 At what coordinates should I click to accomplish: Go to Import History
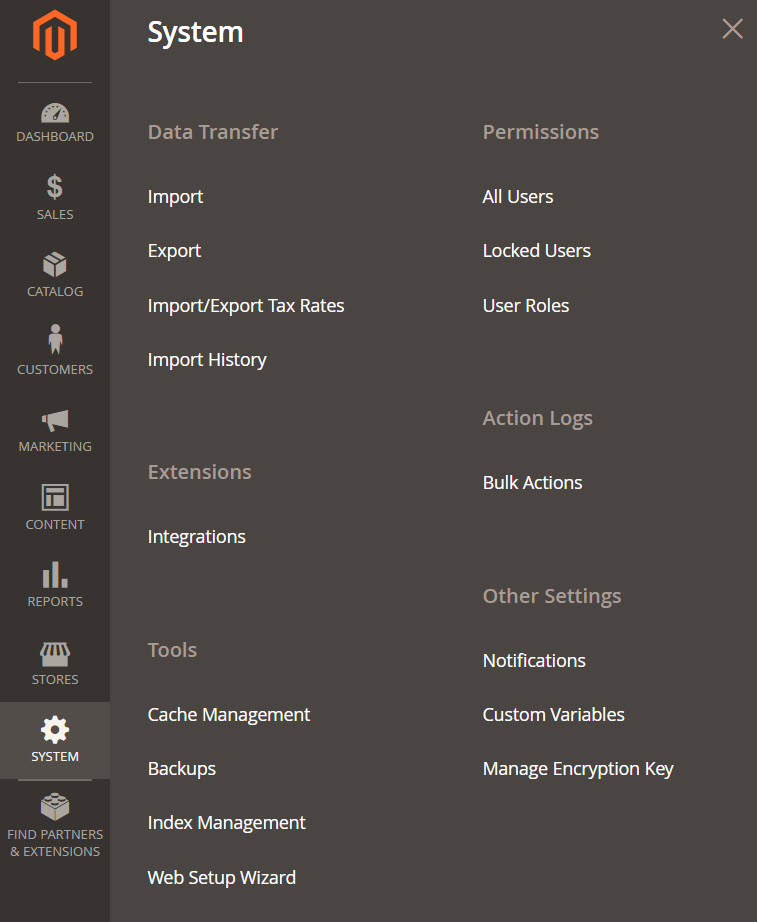tap(207, 360)
